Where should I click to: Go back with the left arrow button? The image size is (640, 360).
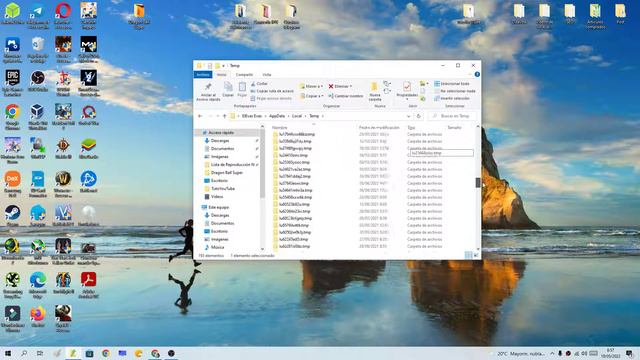(200, 116)
